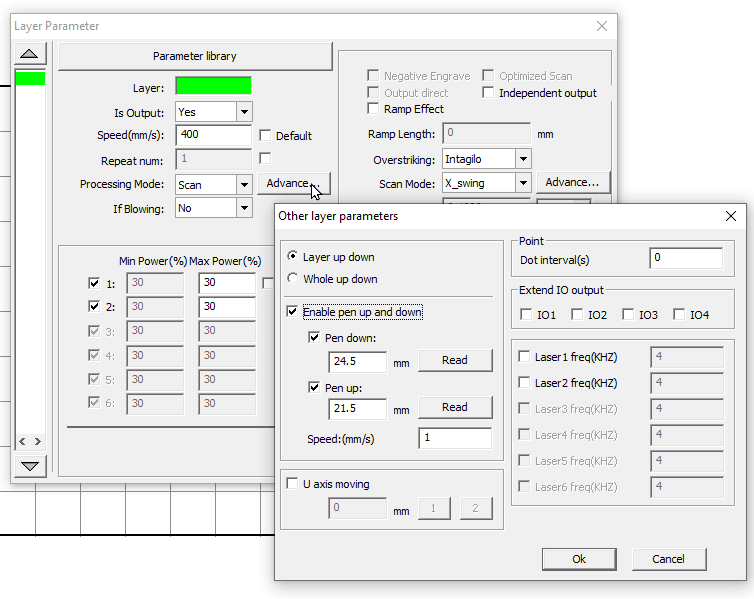Screen dimensions: 754x599
Task: Click the up arrow layer list button
Action: [30, 53]
